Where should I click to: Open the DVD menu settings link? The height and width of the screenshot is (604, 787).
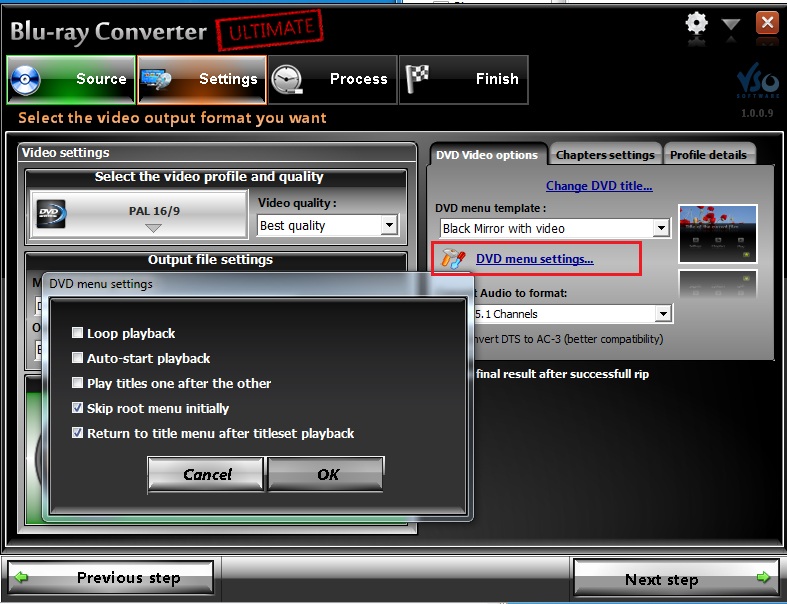[535, 259]
